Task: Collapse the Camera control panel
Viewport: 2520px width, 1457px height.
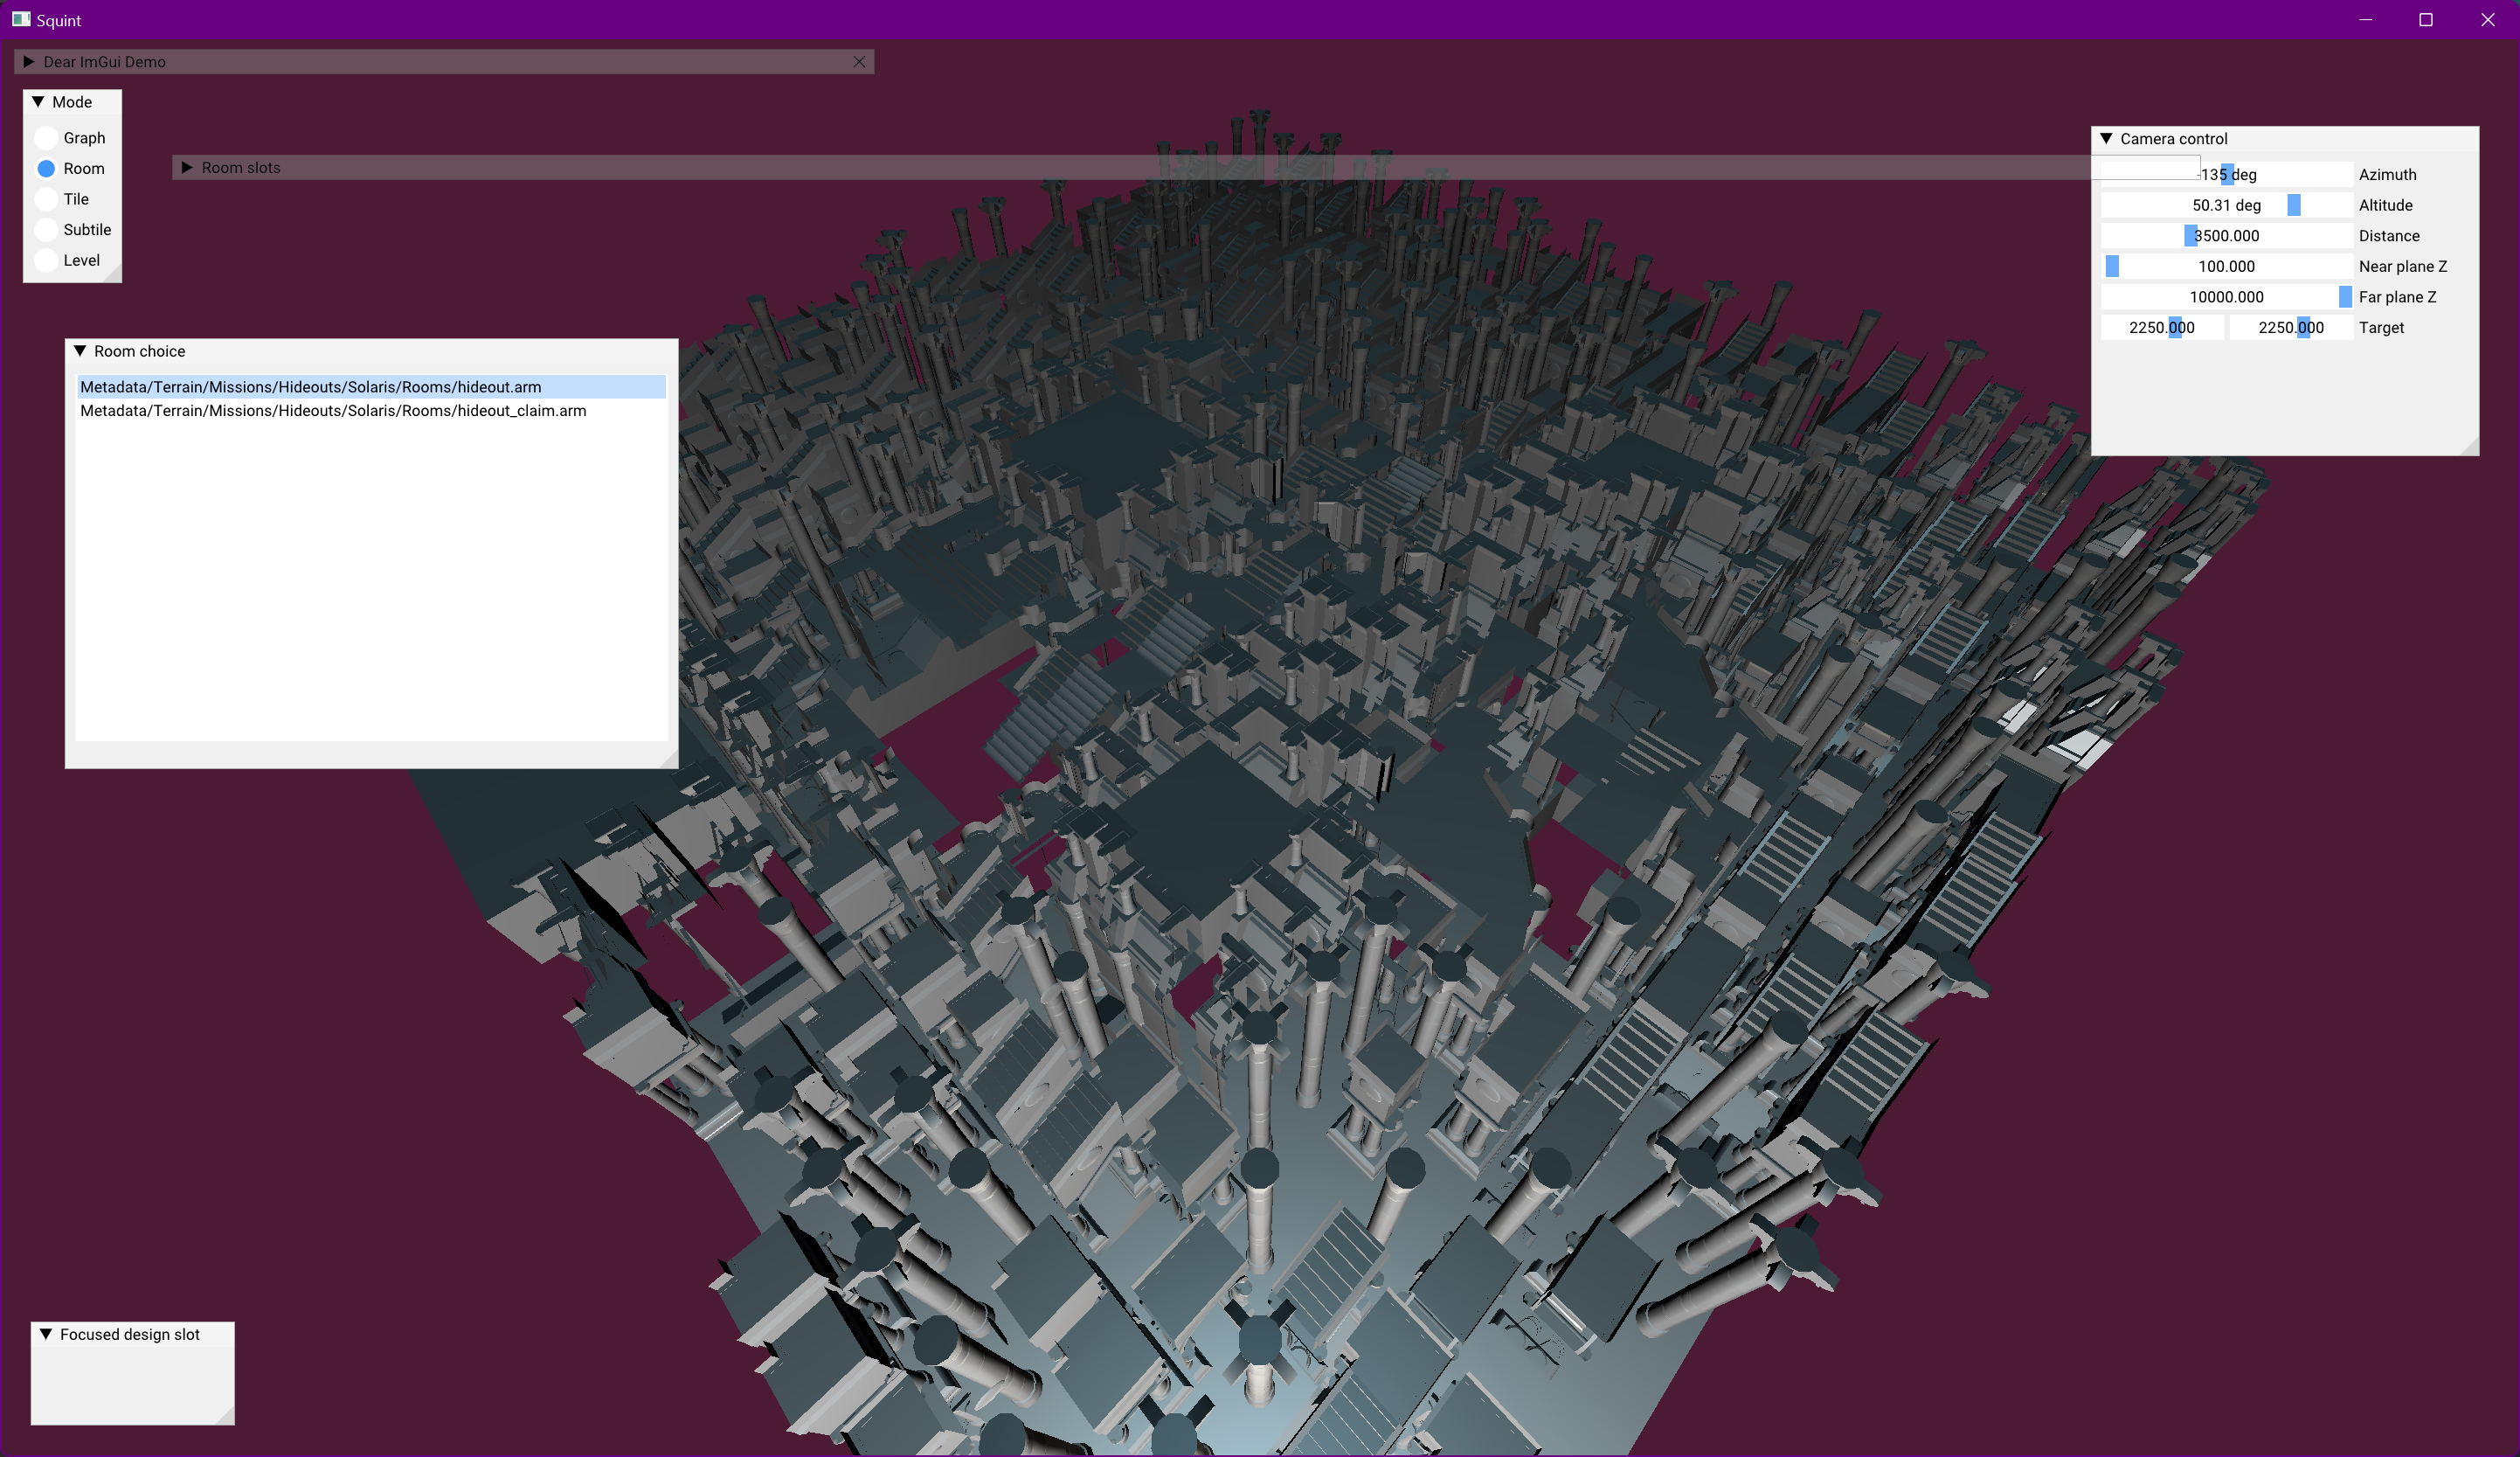Action: 2106,139
